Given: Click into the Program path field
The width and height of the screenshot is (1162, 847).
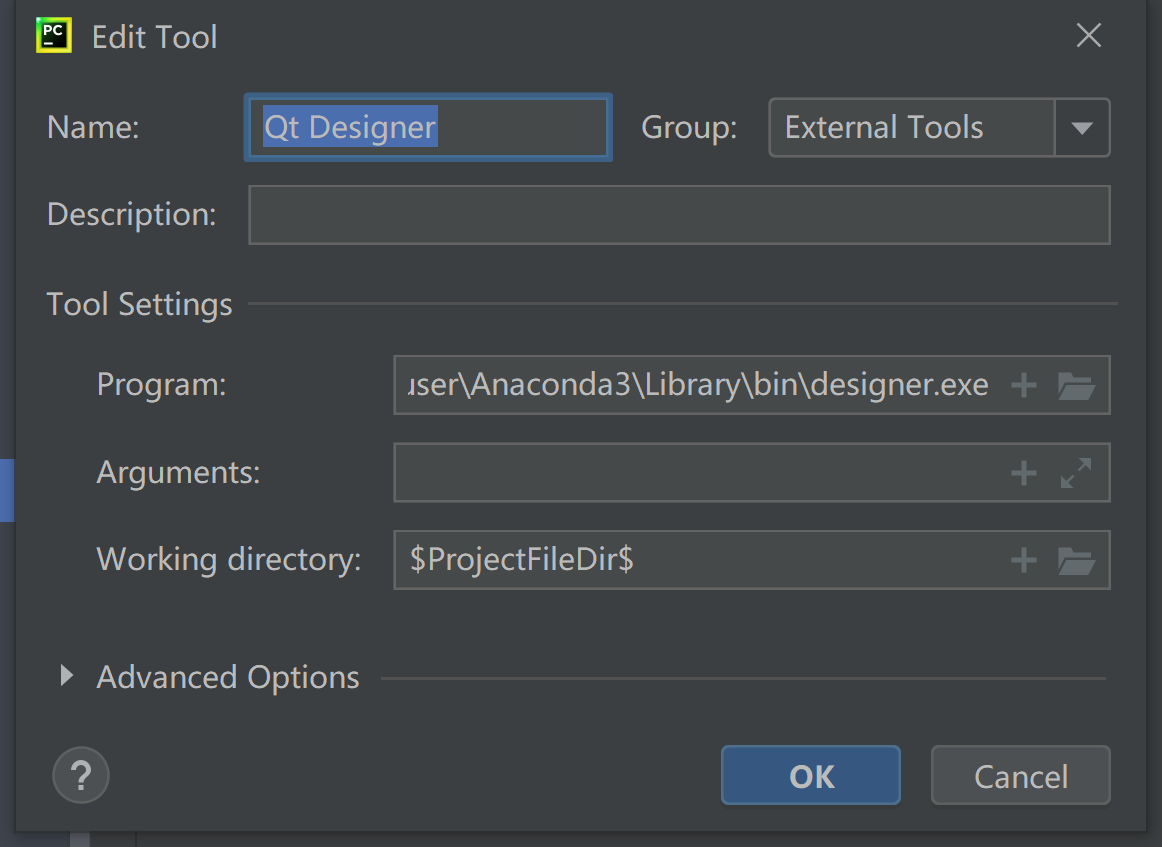Looking at the screenshot, I should pos(700,385).
